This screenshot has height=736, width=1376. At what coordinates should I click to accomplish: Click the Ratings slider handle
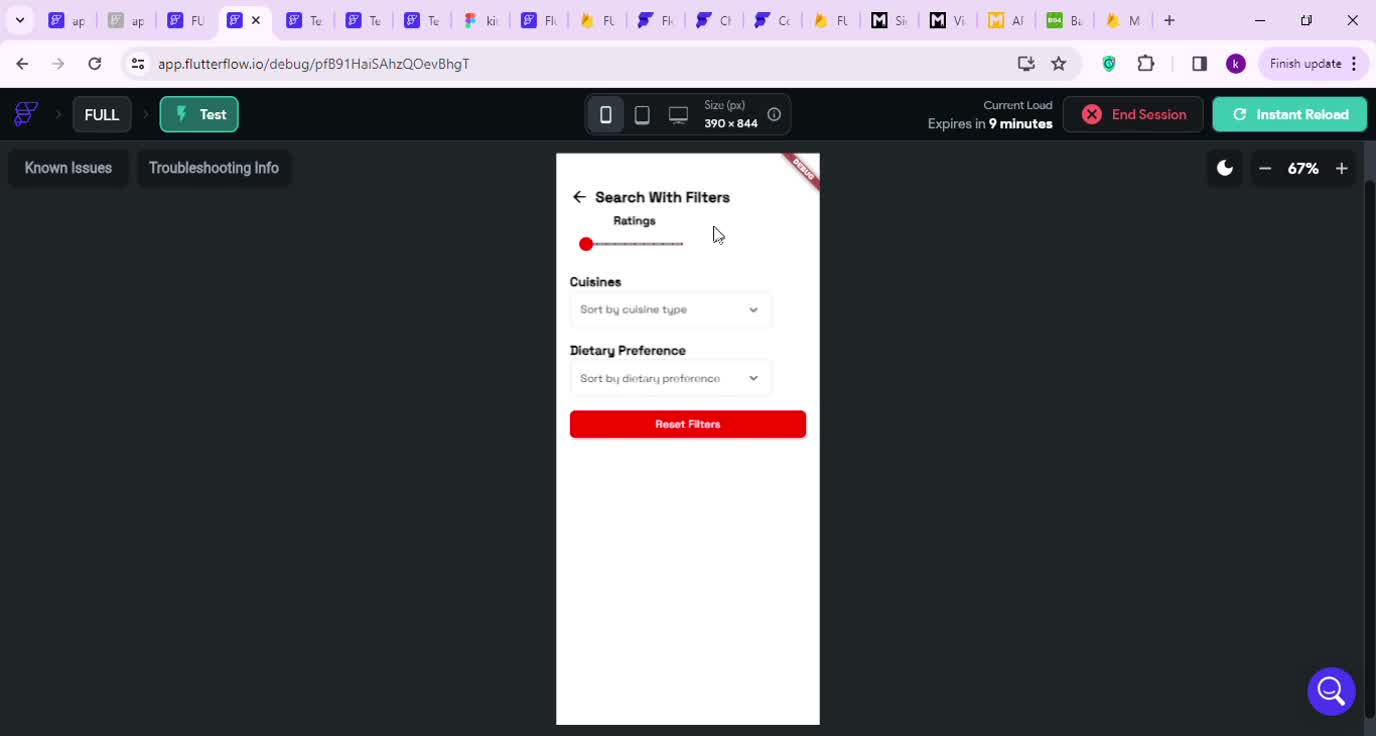click(586, 244)
